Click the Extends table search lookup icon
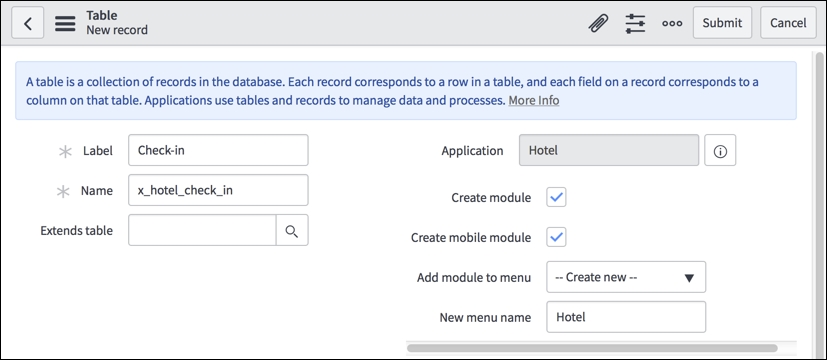 292,230
